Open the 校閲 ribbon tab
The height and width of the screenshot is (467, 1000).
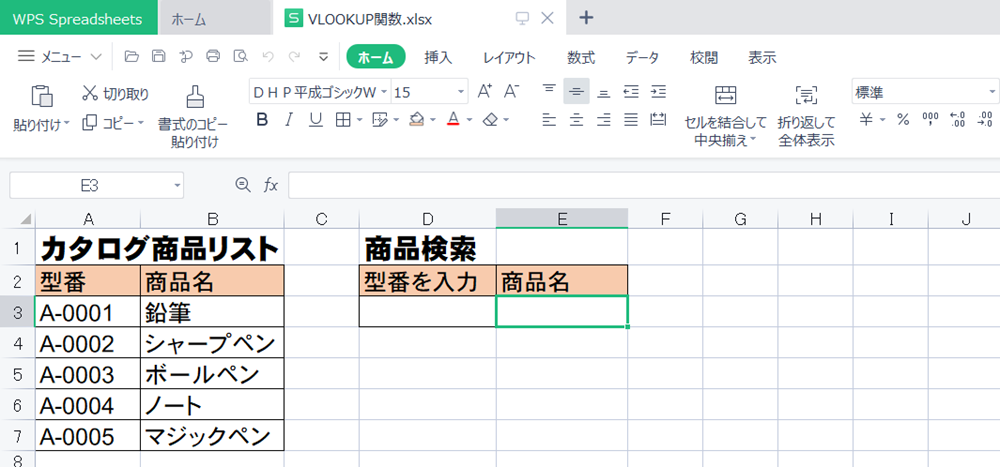click(703, 57)
